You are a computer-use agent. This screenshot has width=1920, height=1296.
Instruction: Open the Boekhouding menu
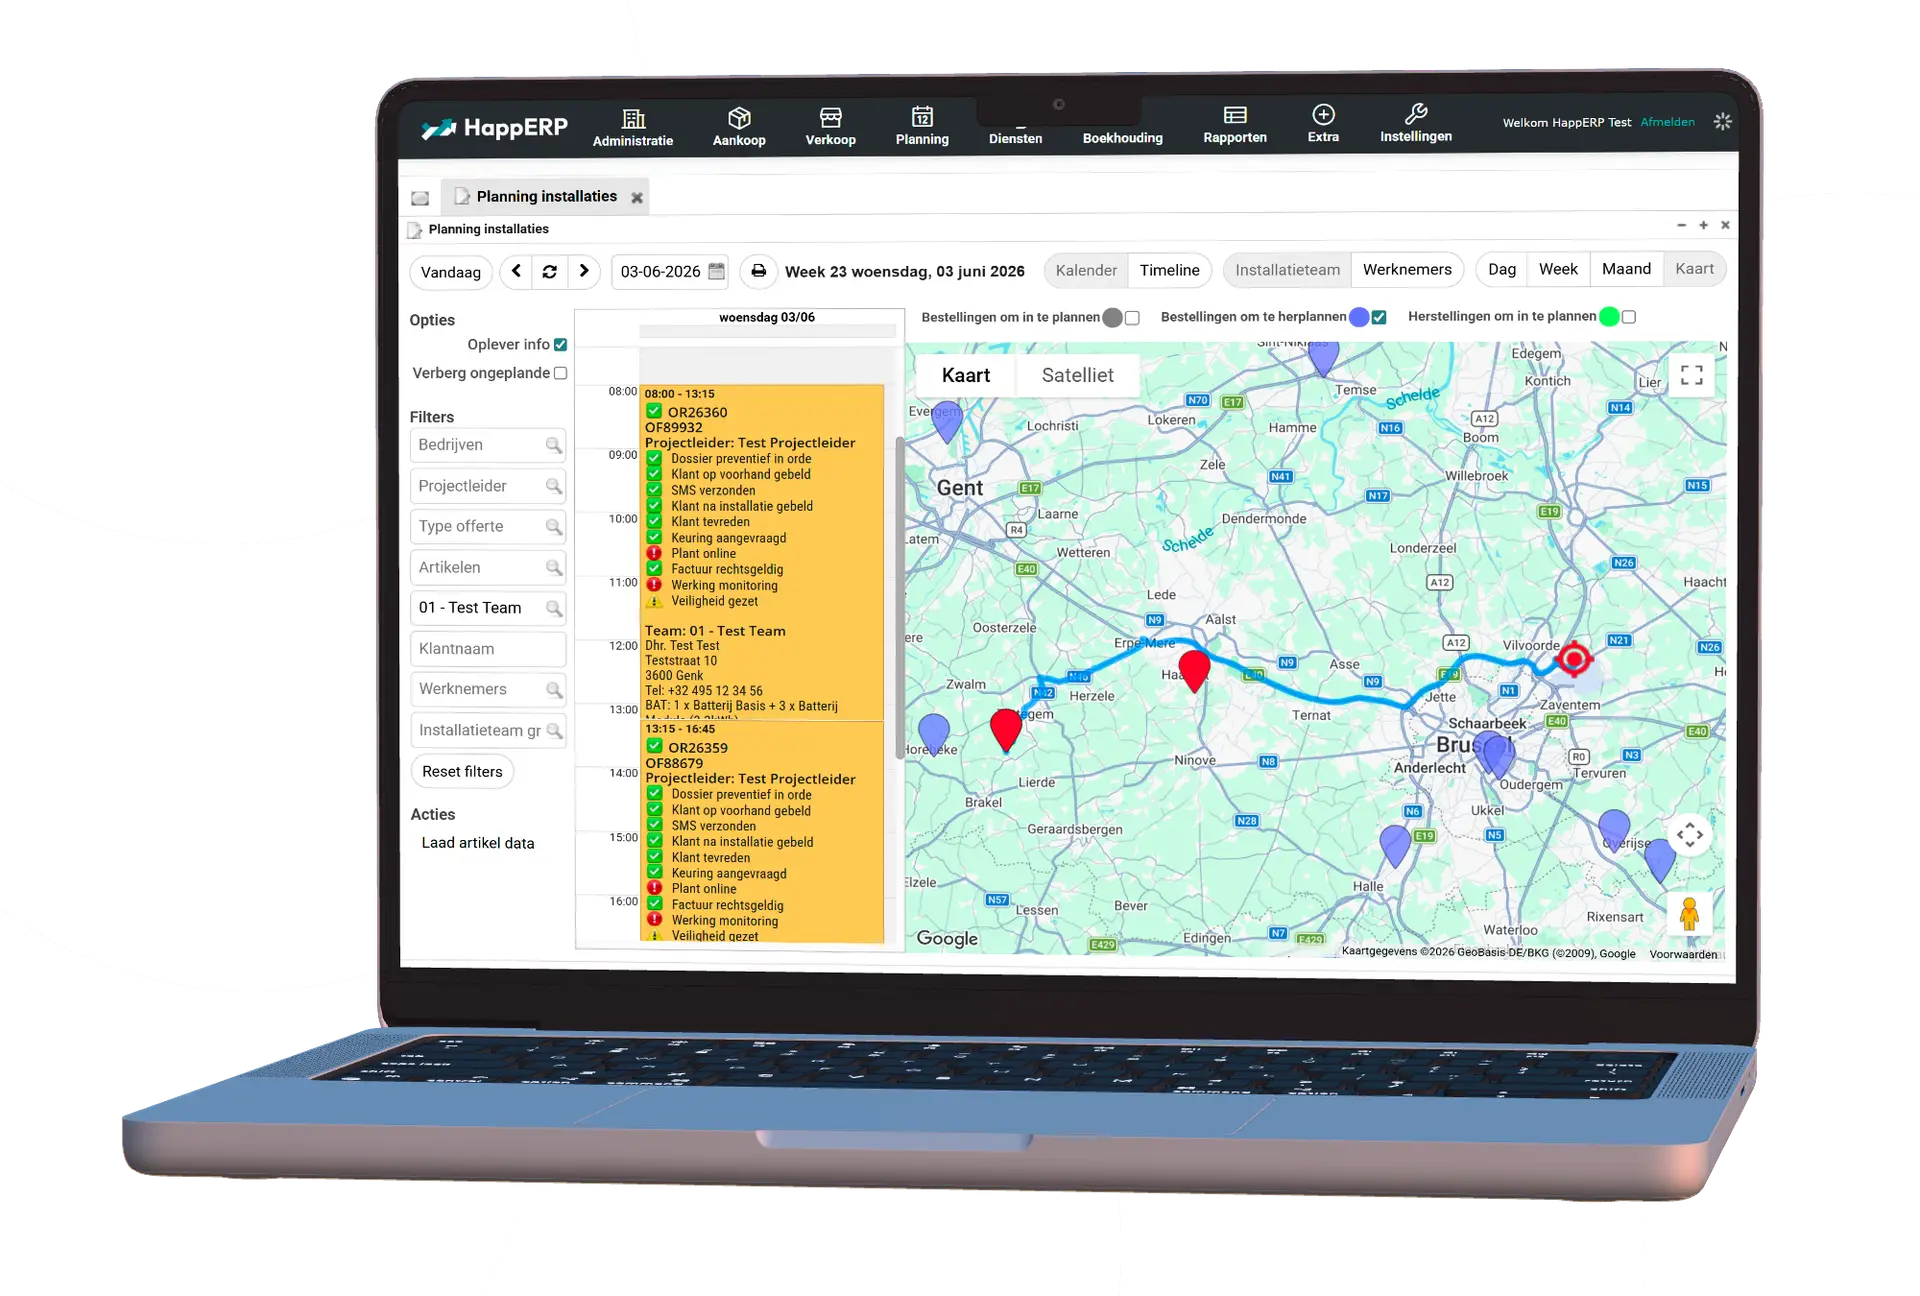1122,137
